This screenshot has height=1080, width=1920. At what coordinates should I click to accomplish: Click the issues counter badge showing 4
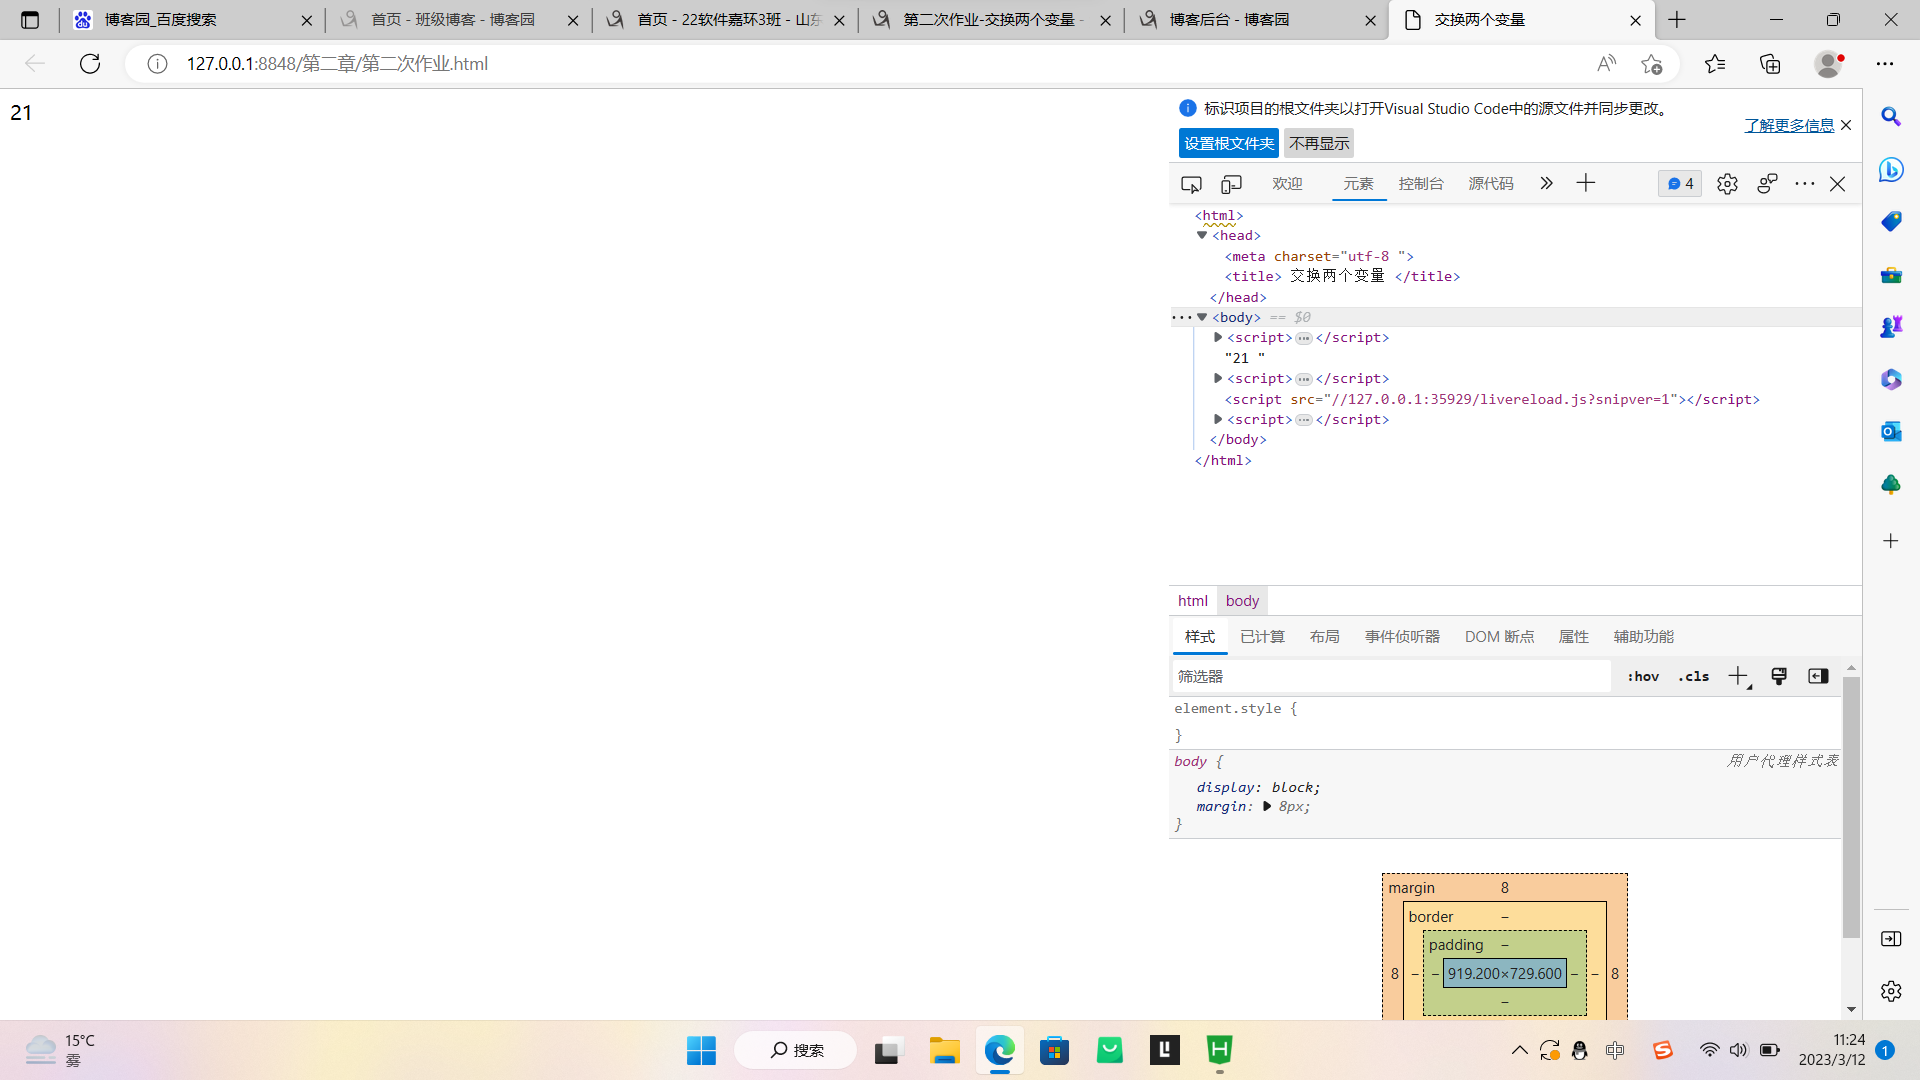point(1680,184)
